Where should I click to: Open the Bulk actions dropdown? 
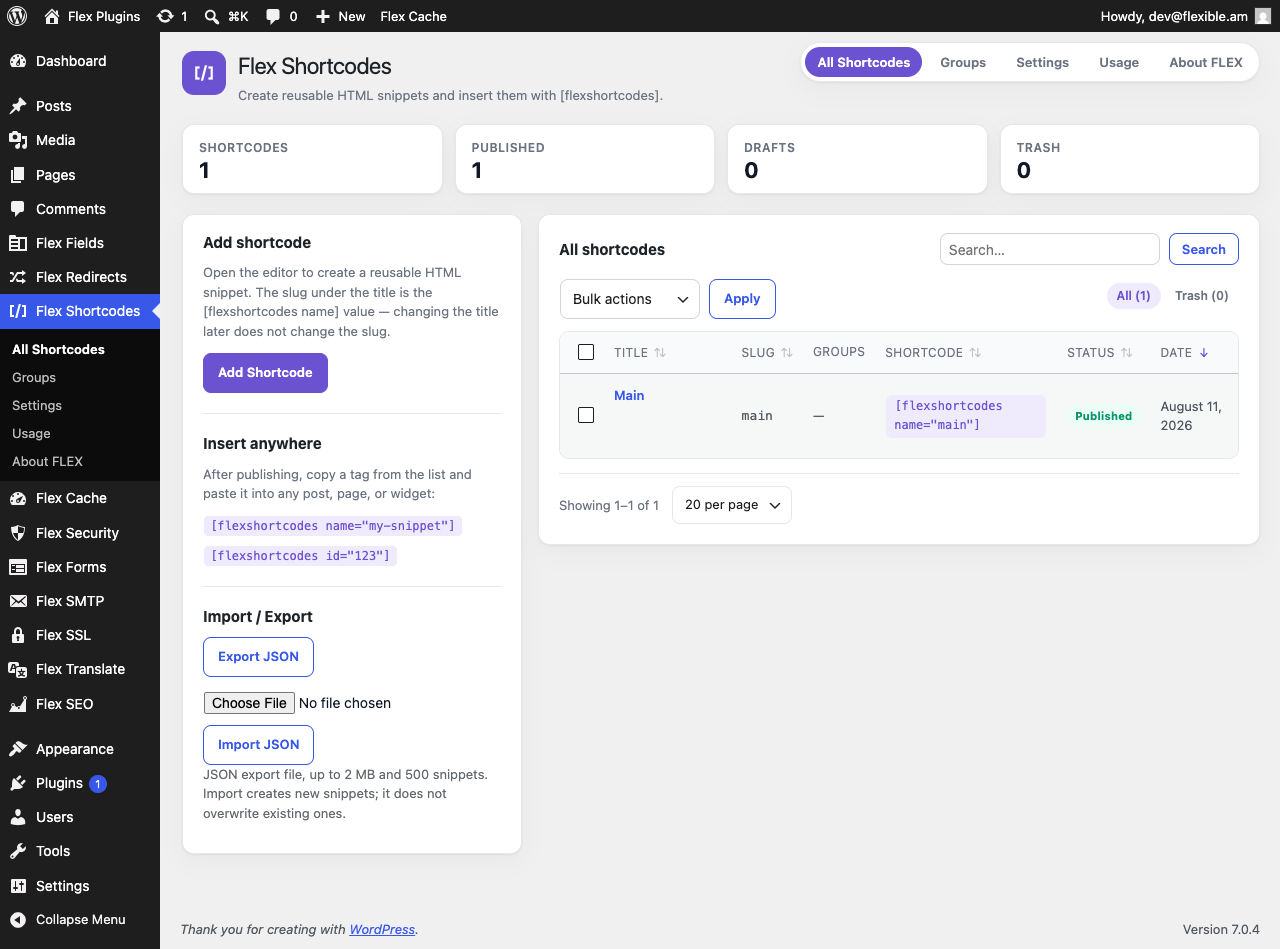click(x=630, y=299)
